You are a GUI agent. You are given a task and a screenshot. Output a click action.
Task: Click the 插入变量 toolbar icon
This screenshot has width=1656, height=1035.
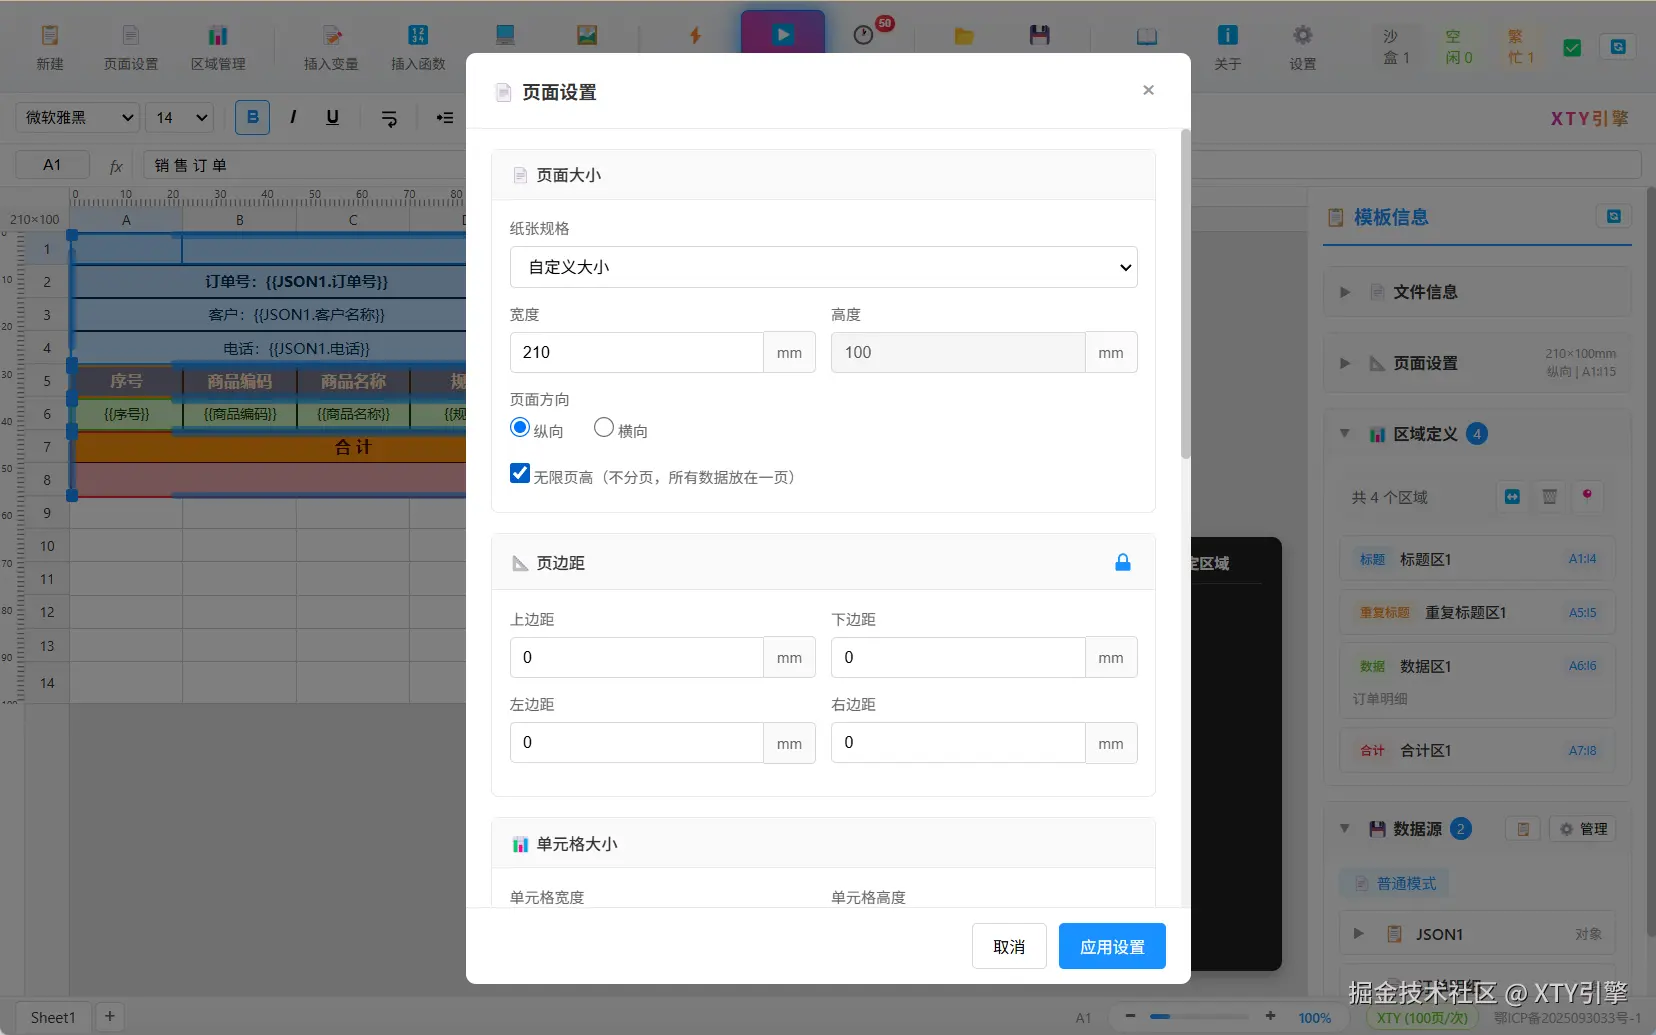tap(331, 46)
